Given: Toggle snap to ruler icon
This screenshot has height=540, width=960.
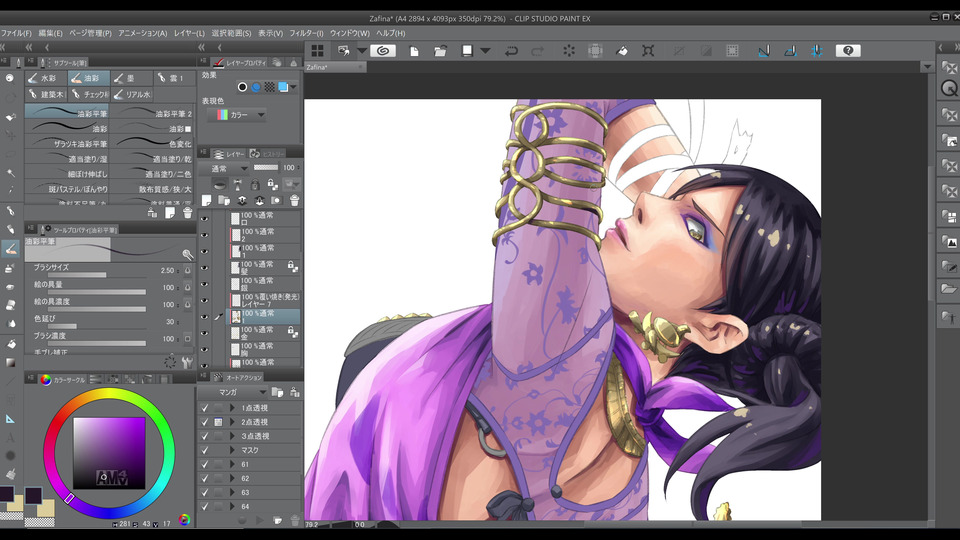Looking at the screenshot, I should pyautogui.click(x=763, y=51).
